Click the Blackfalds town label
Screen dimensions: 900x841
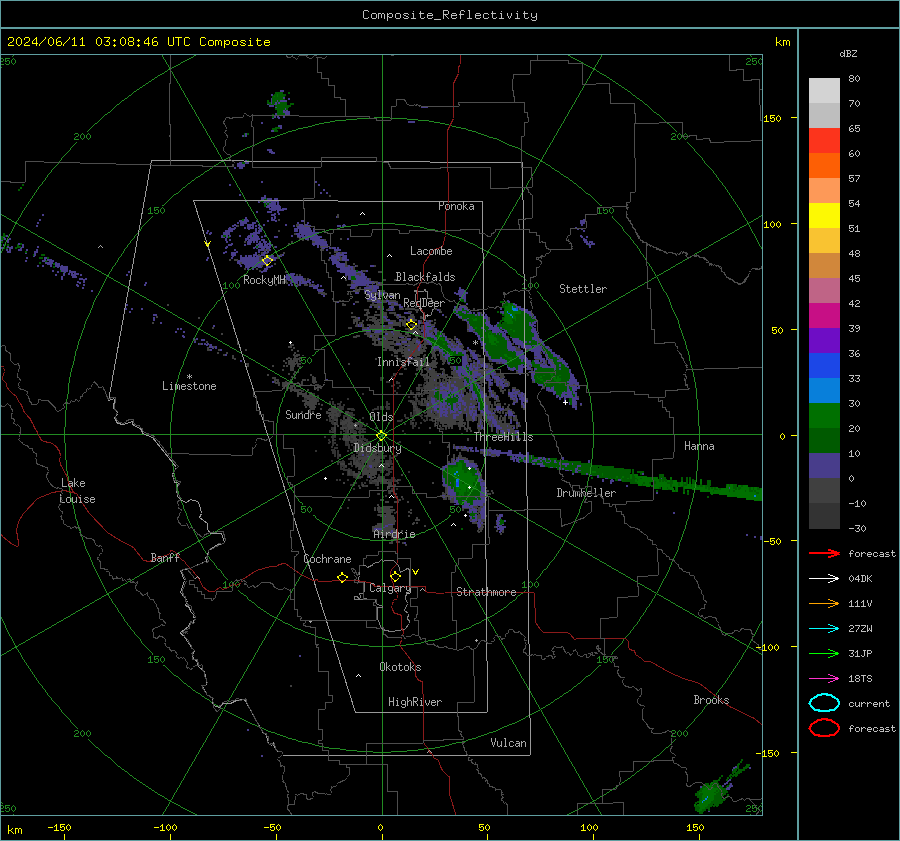[x=425, y=277]
